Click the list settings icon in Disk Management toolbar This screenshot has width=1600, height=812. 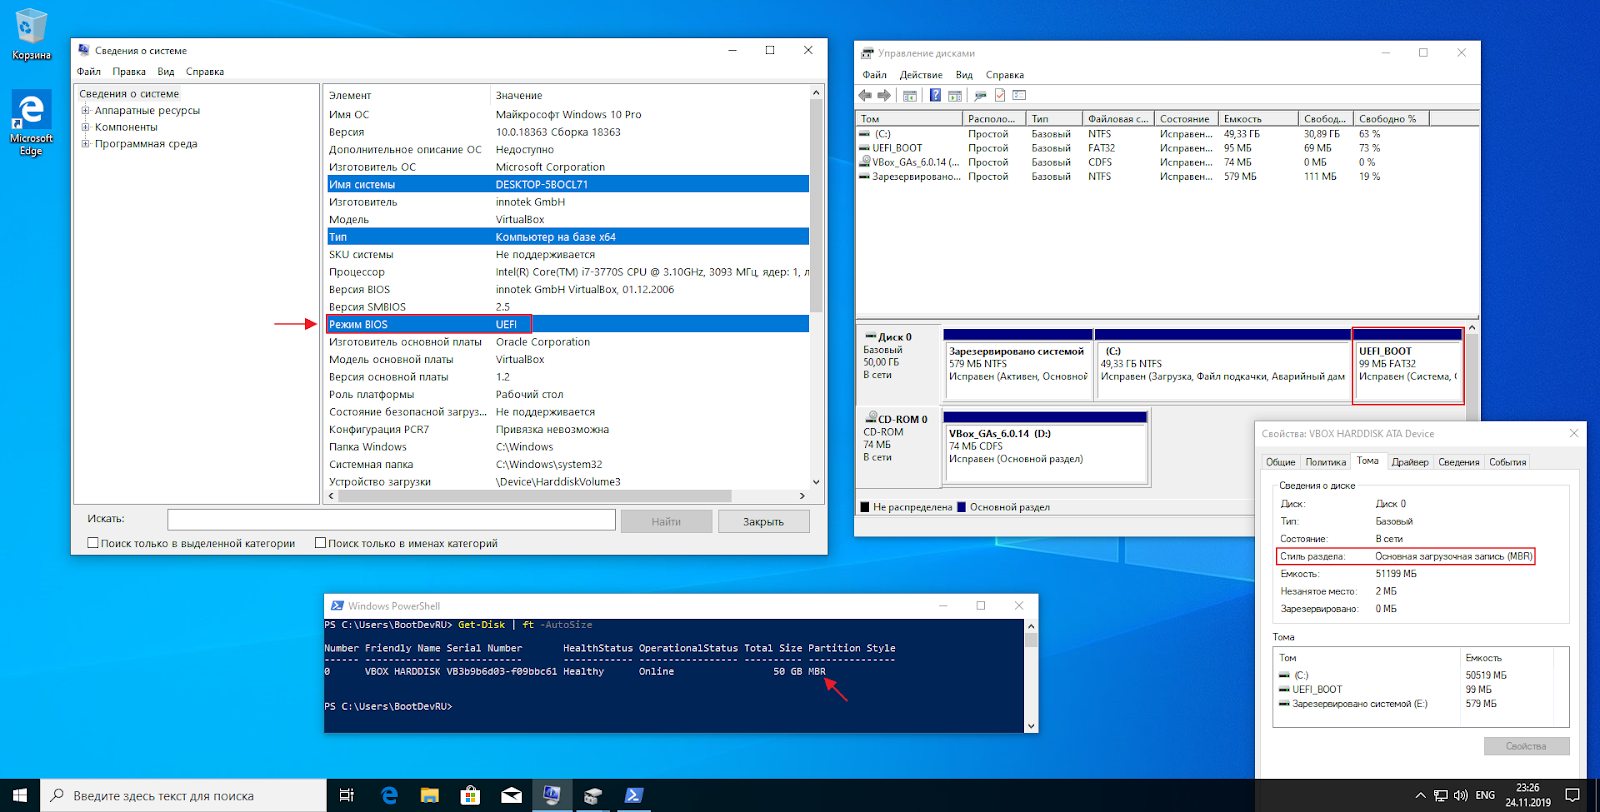1019,96
